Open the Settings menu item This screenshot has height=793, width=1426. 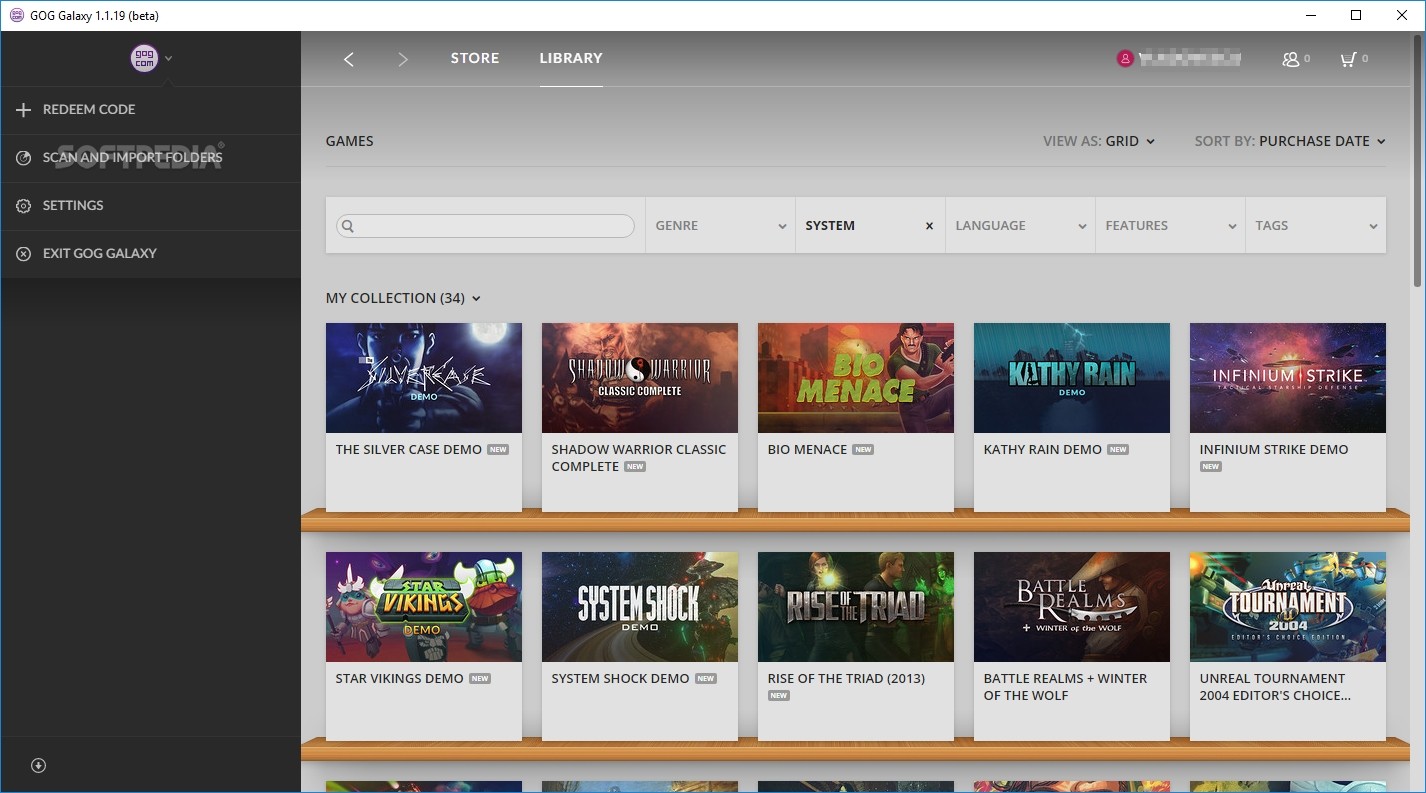click(150, 206)
